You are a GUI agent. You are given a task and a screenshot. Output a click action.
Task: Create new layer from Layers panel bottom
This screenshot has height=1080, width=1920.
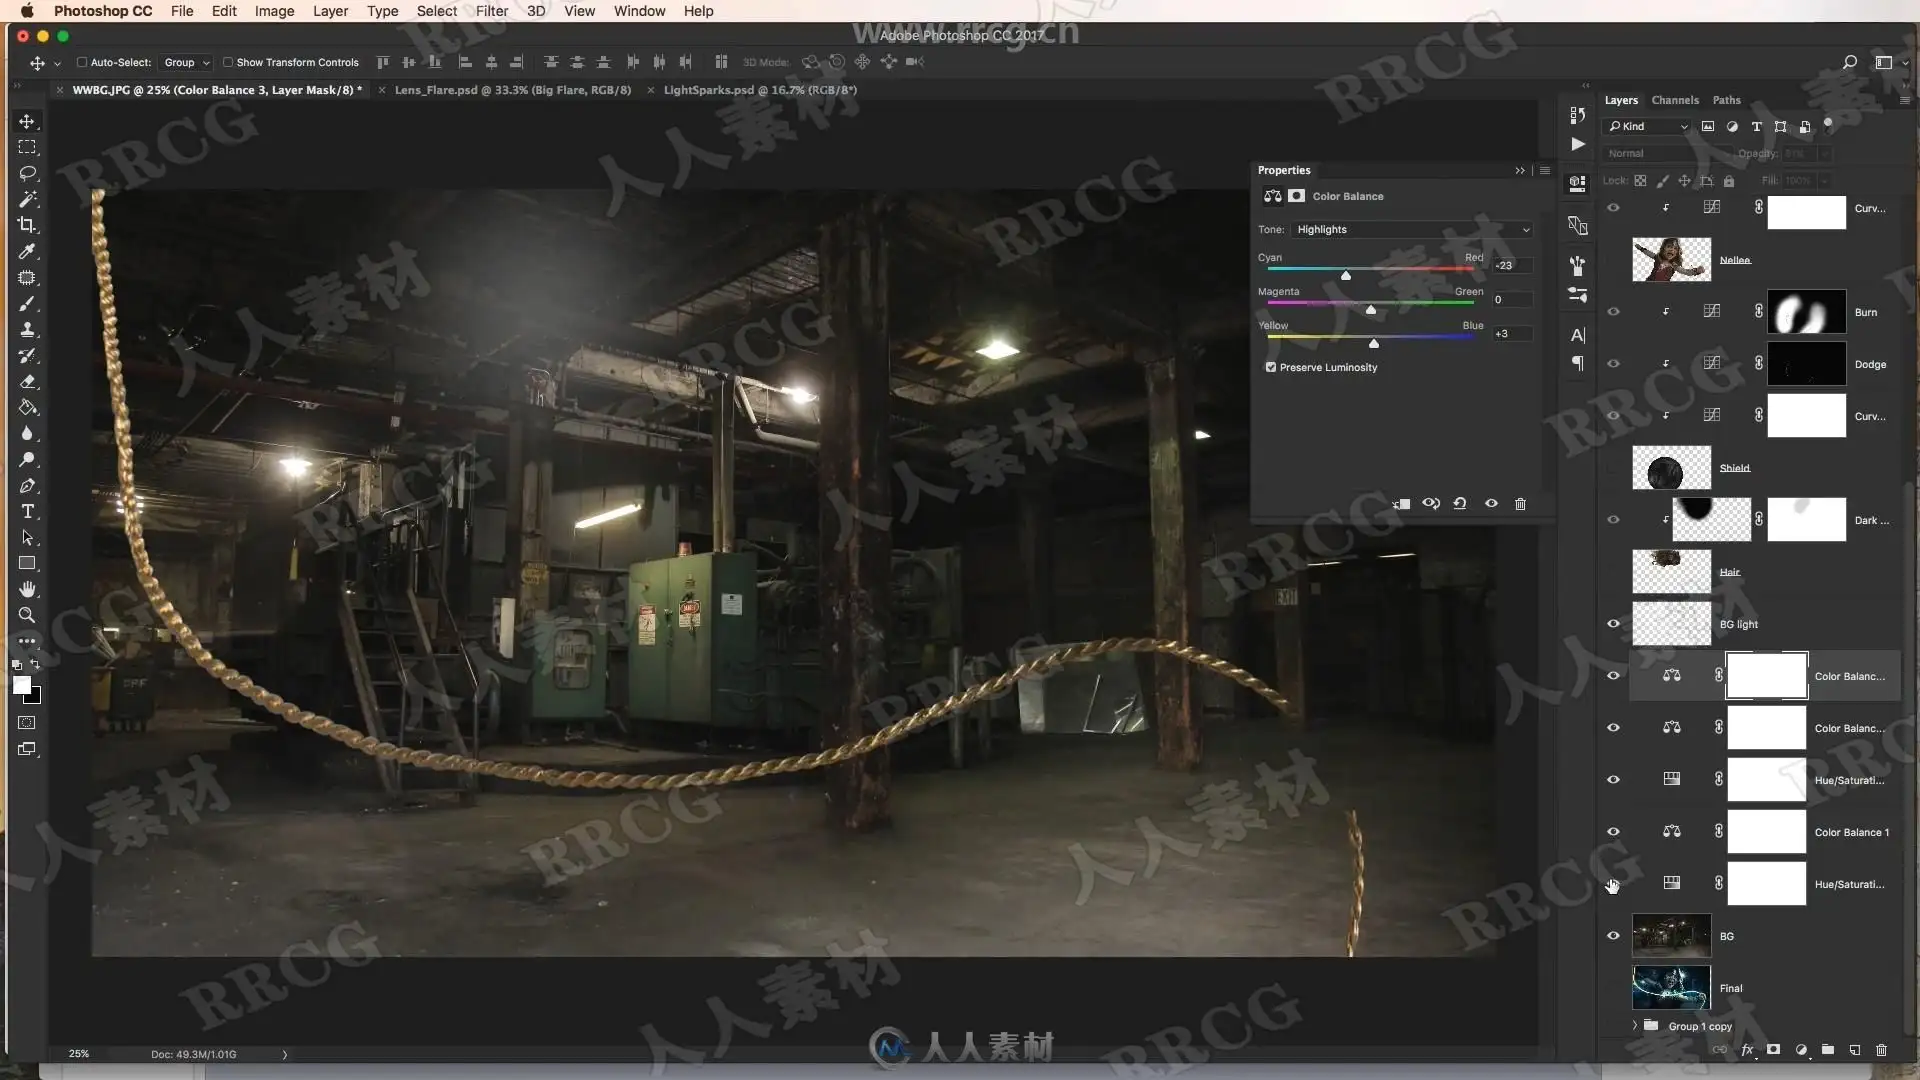pos(1855,1050)
